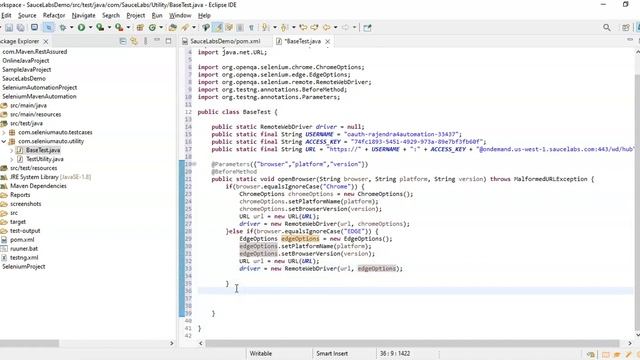
Task: Click the Next Annotation icon
Action: 266,28
